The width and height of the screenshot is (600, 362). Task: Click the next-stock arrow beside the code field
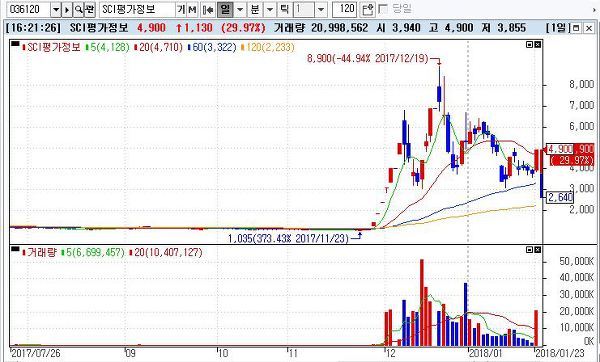tap(67, 9)
